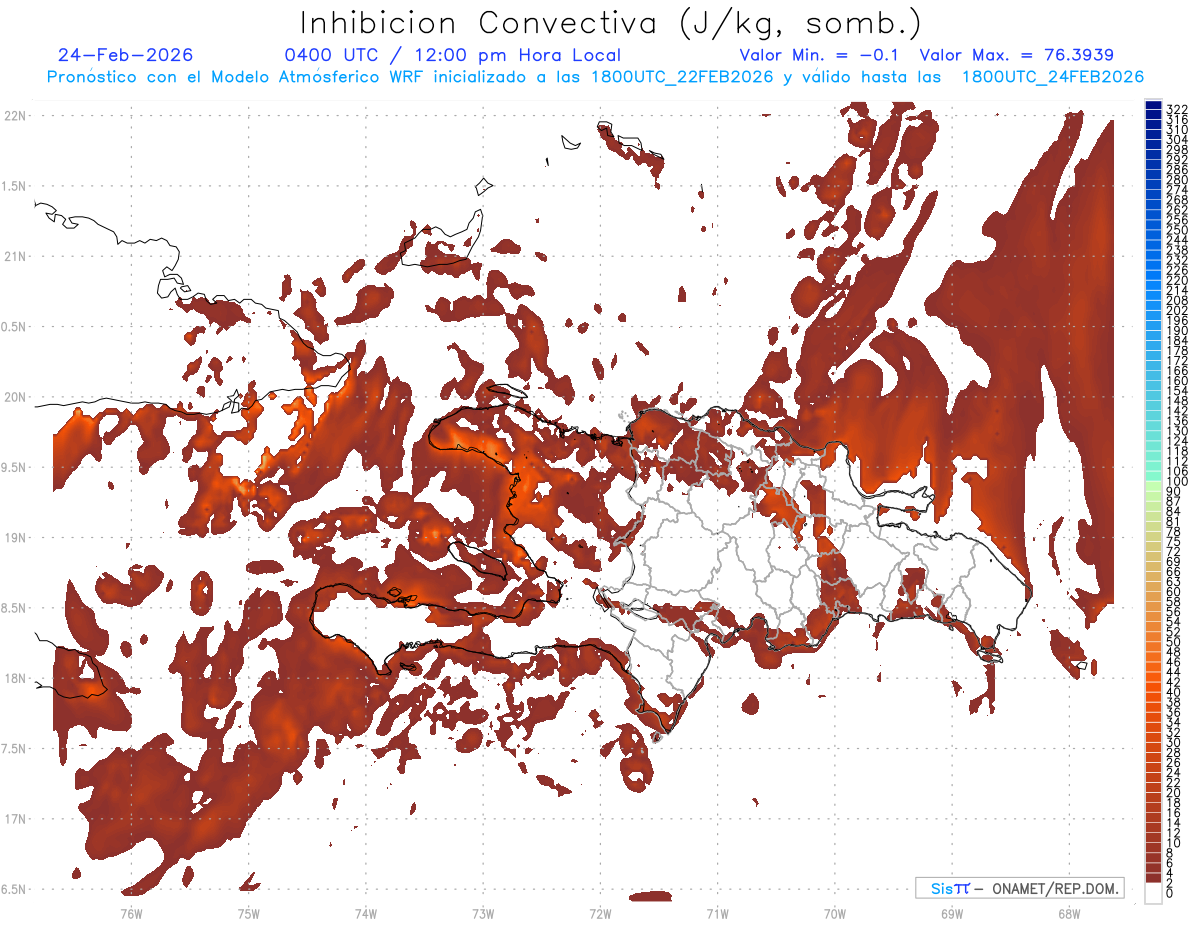Click the "17N" latitude label
The height and width of the screenshot is (927, 1200).
[x=15, y=819]
